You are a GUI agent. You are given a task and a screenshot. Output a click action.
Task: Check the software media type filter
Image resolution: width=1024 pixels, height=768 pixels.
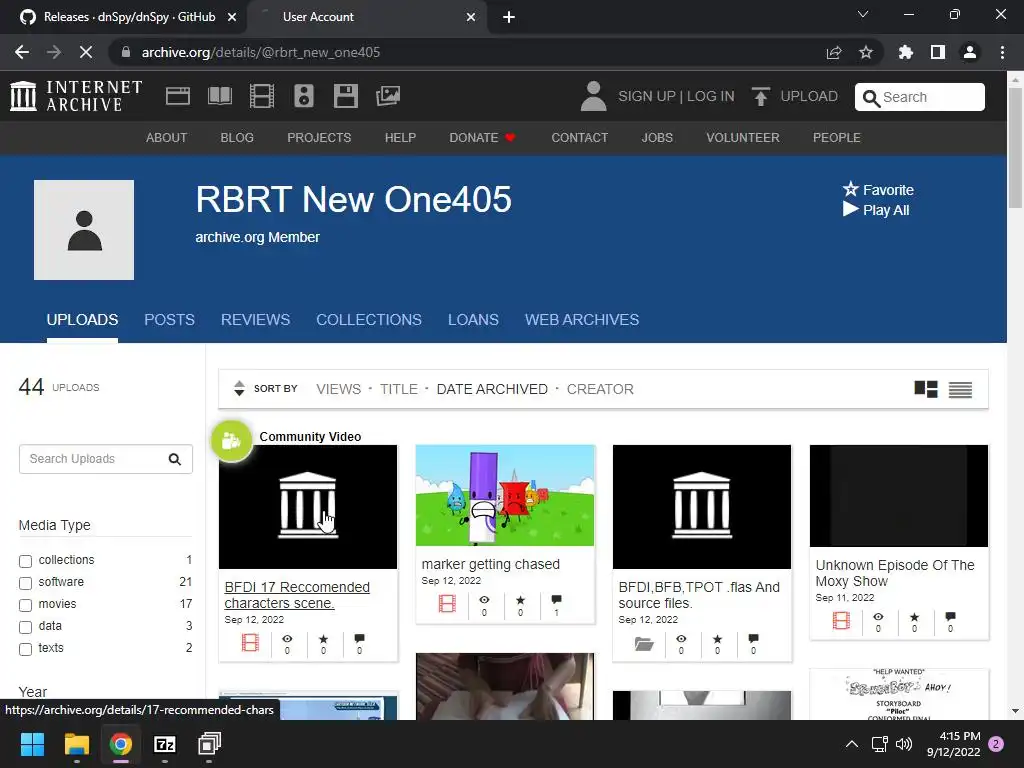click(25, 583)
